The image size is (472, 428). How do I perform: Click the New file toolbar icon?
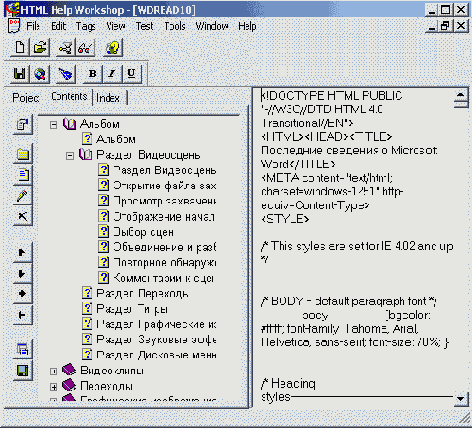click(x=20, y=47)
